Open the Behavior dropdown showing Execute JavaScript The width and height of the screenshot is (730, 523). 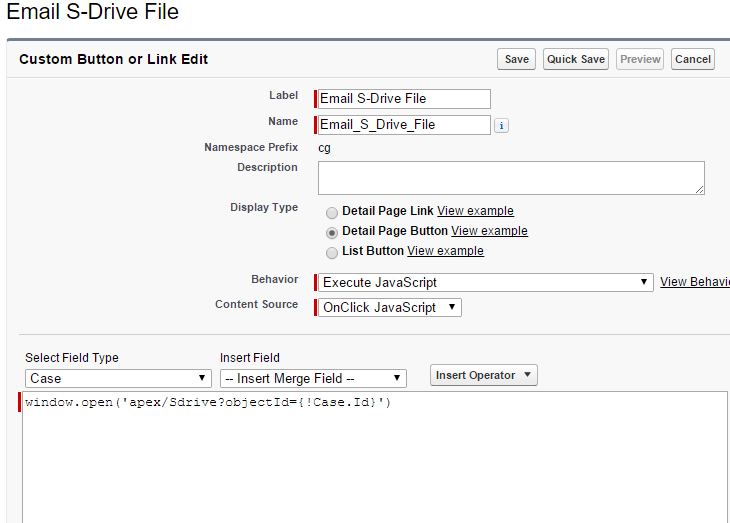485,283
